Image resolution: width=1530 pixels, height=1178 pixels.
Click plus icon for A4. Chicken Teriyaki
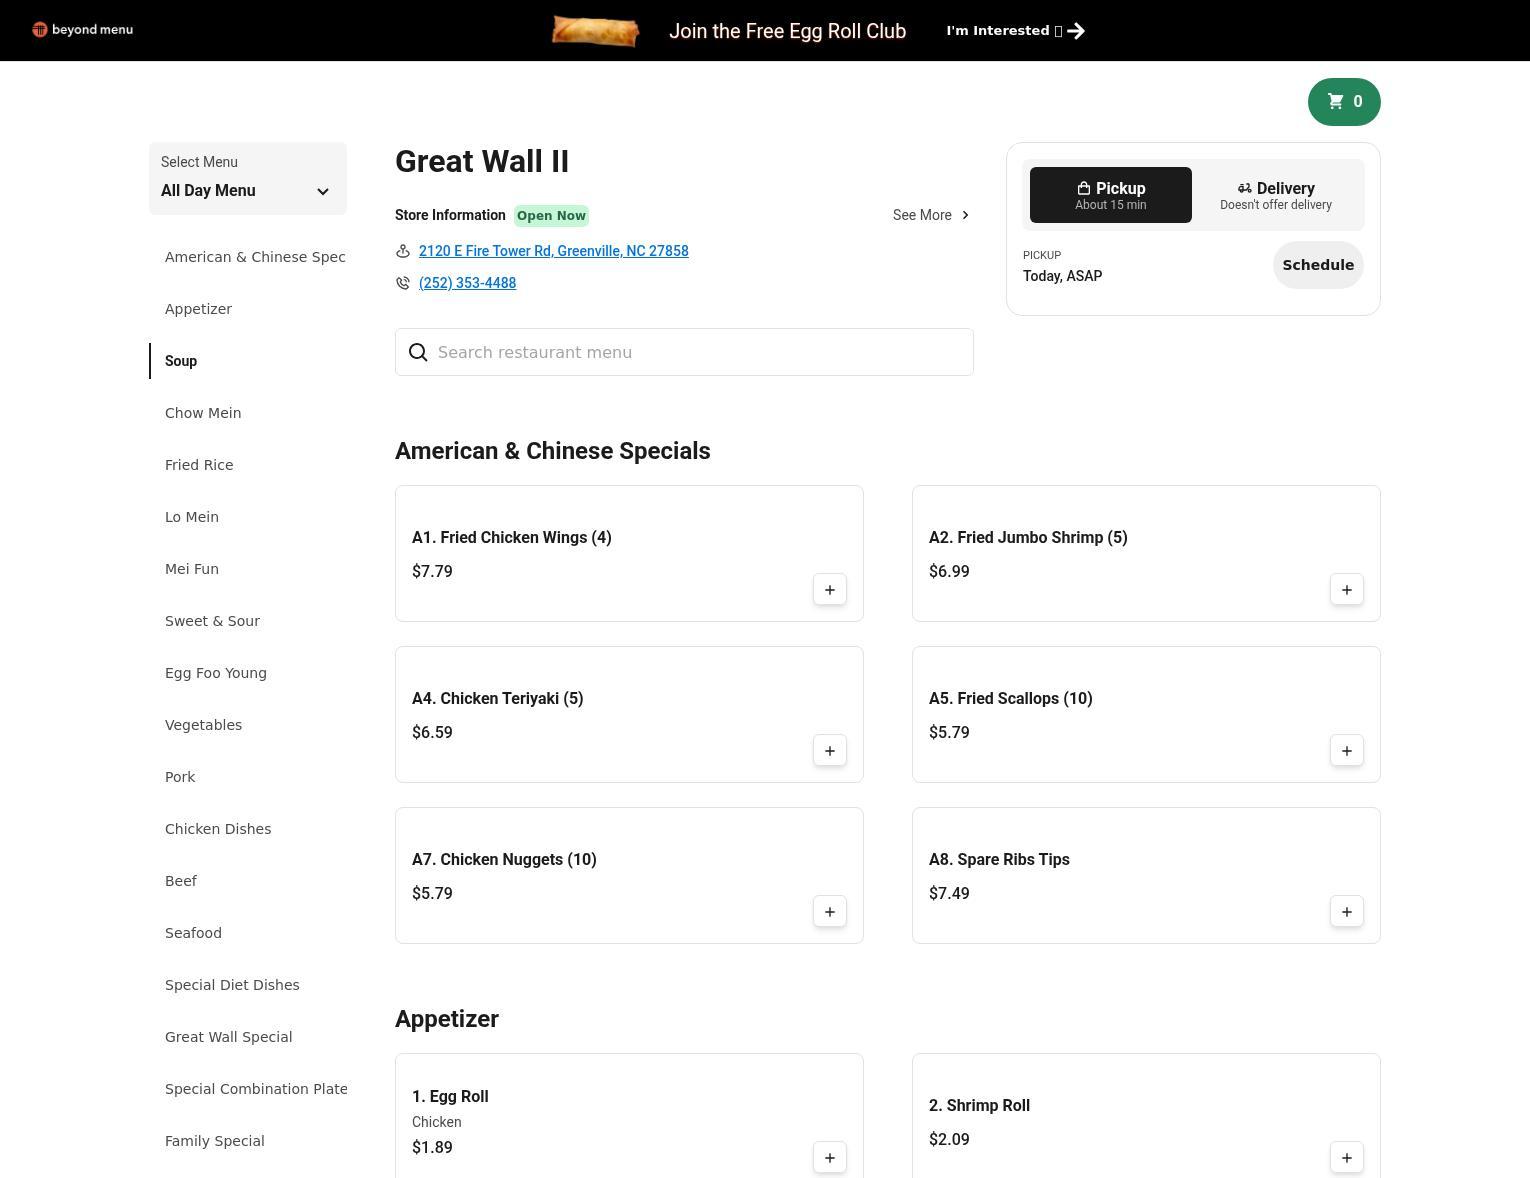click(x=829, y=751)
